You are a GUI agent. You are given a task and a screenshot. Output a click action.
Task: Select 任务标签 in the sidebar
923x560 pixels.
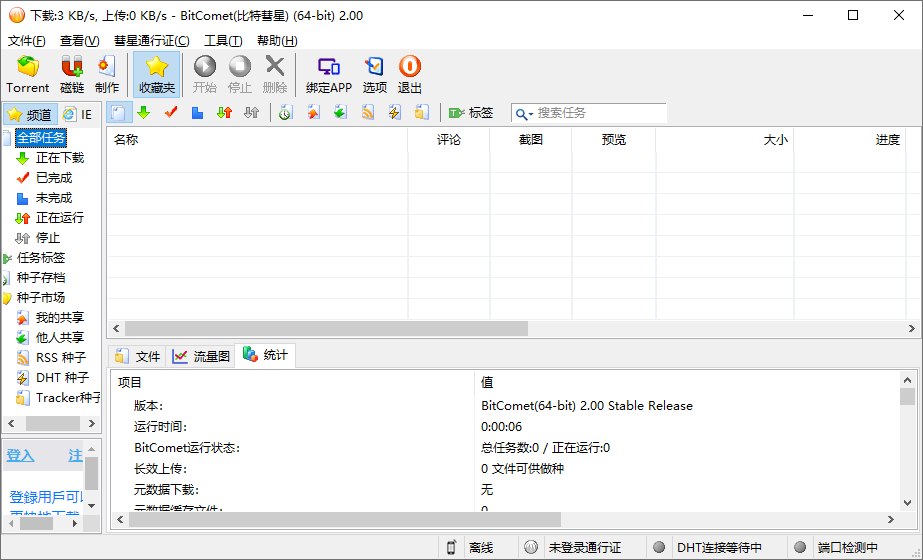point(41,258)
